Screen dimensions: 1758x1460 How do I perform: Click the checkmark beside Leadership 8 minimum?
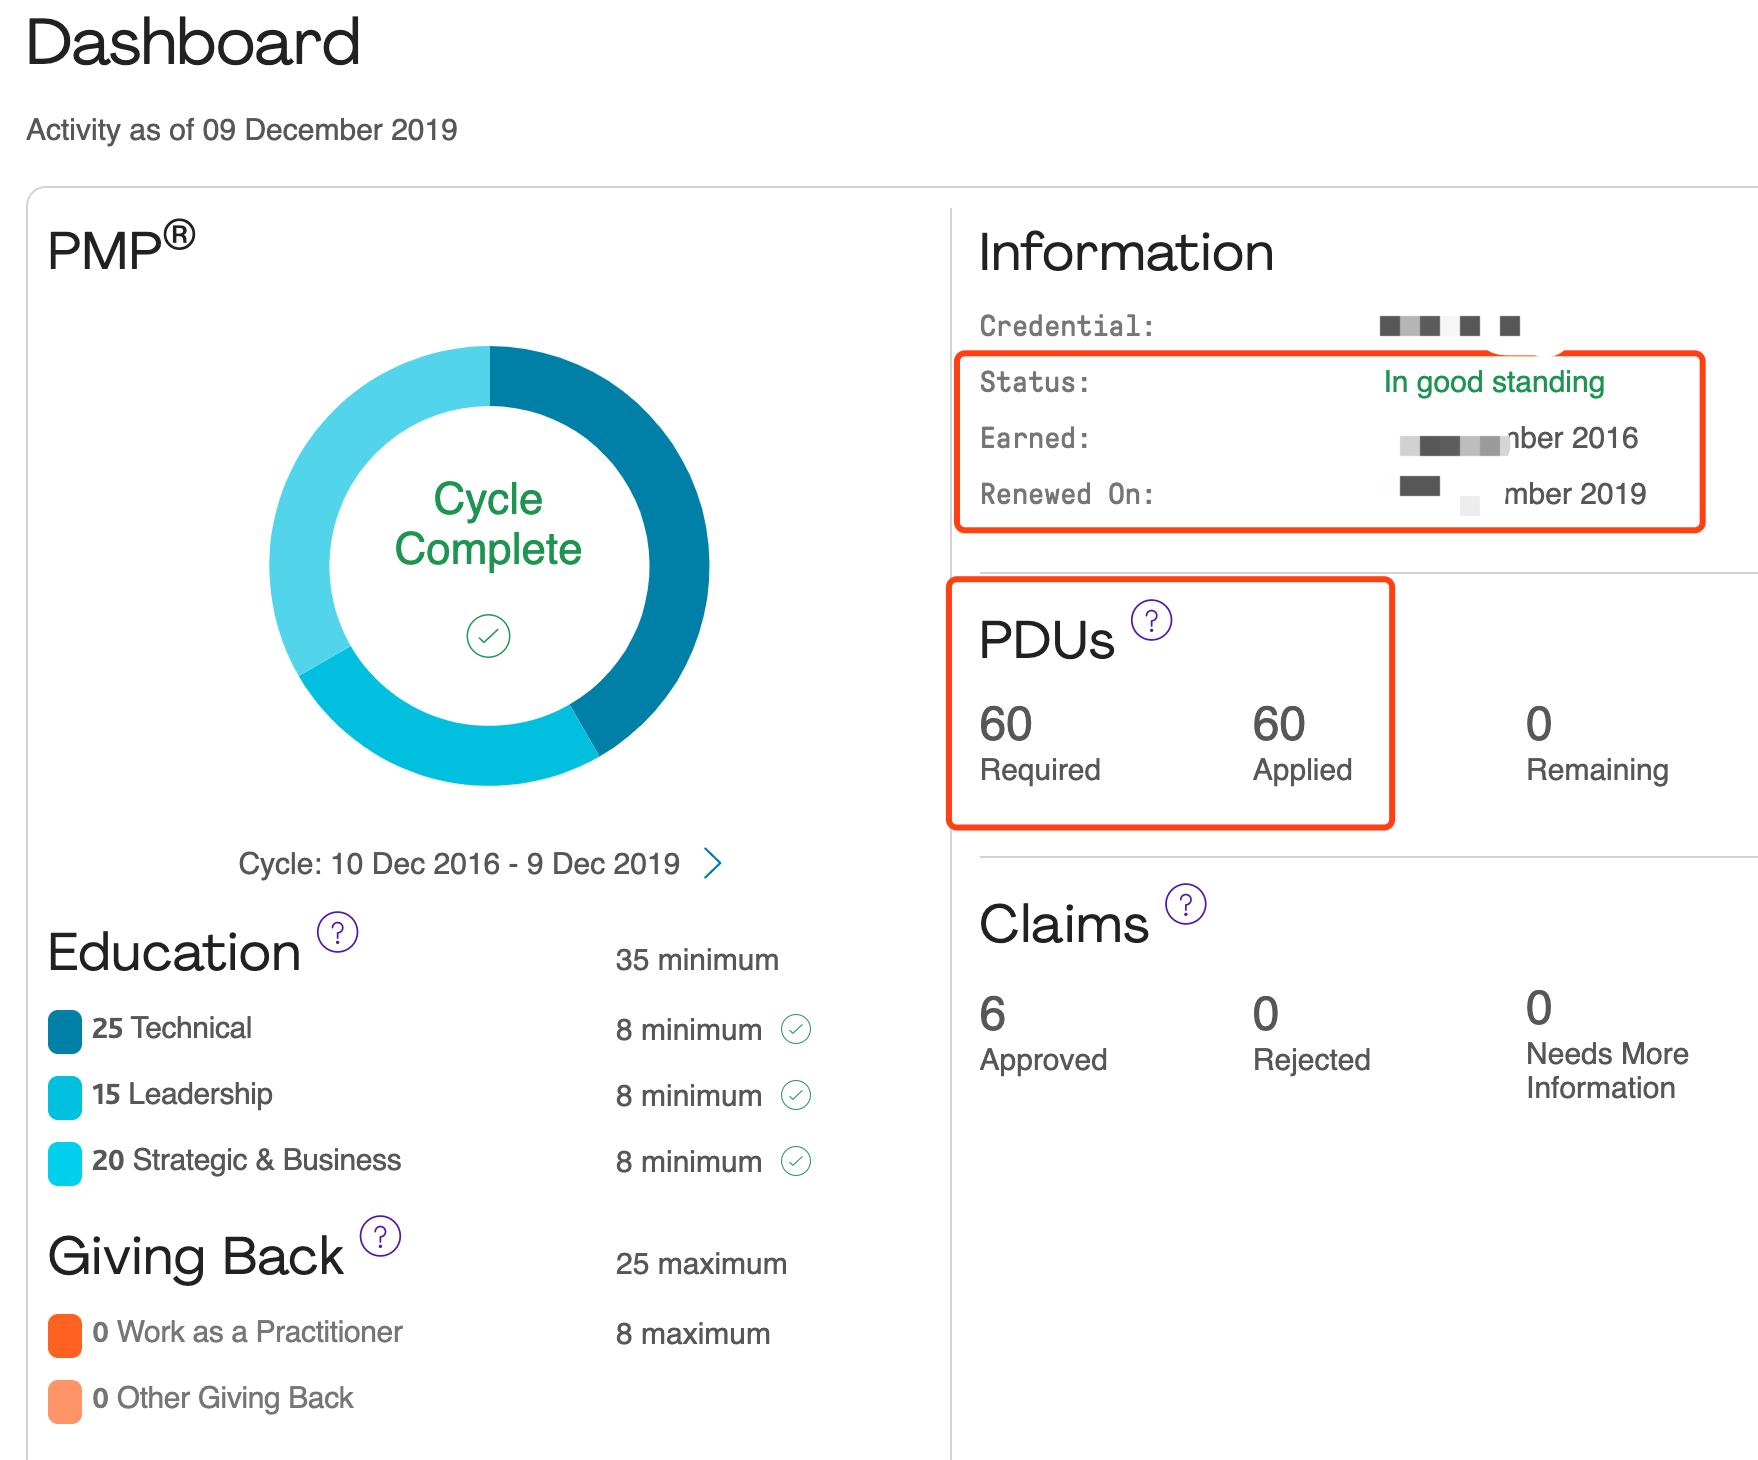796,1095
